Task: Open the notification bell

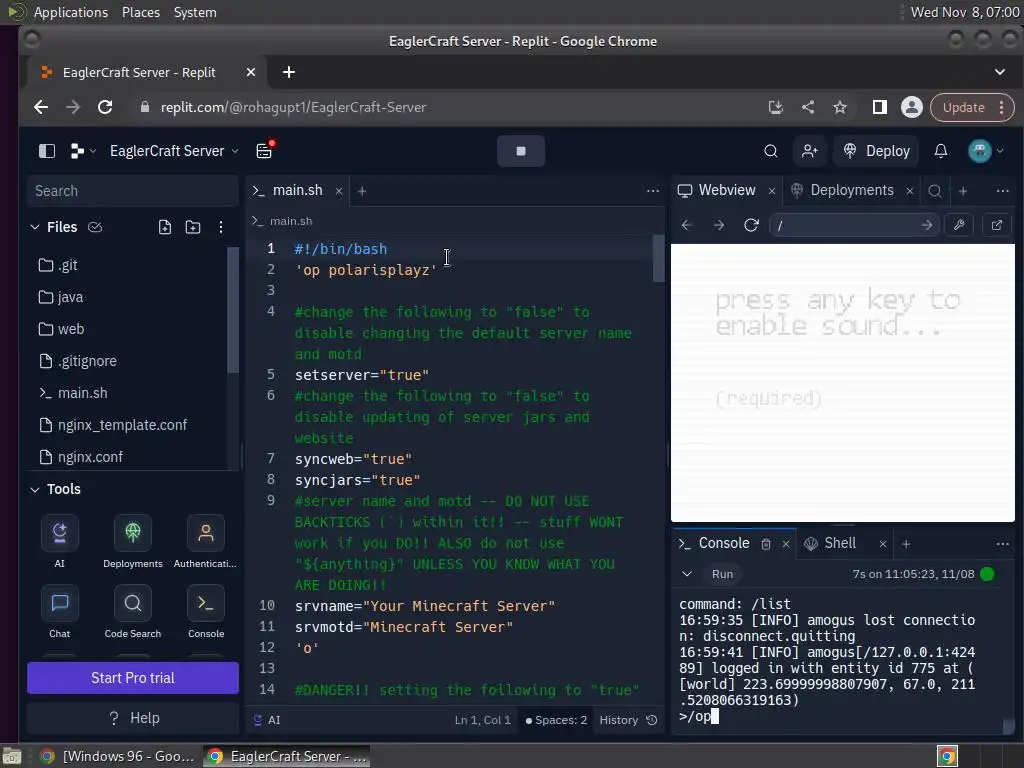Action: tap(940, 151)
